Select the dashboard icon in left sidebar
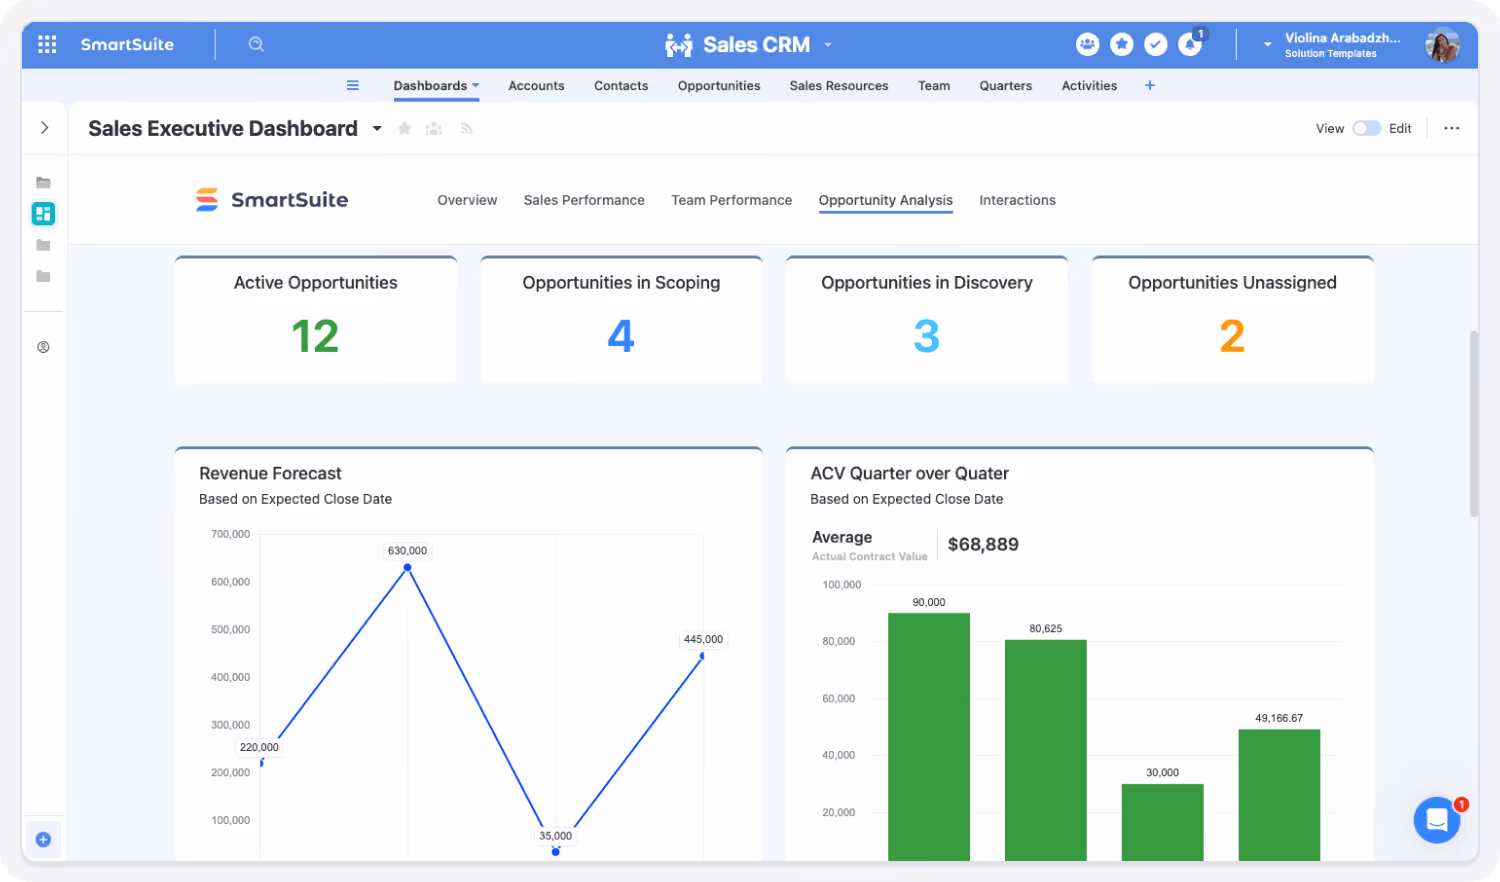 pyautogui.click(x=43, y=213)
